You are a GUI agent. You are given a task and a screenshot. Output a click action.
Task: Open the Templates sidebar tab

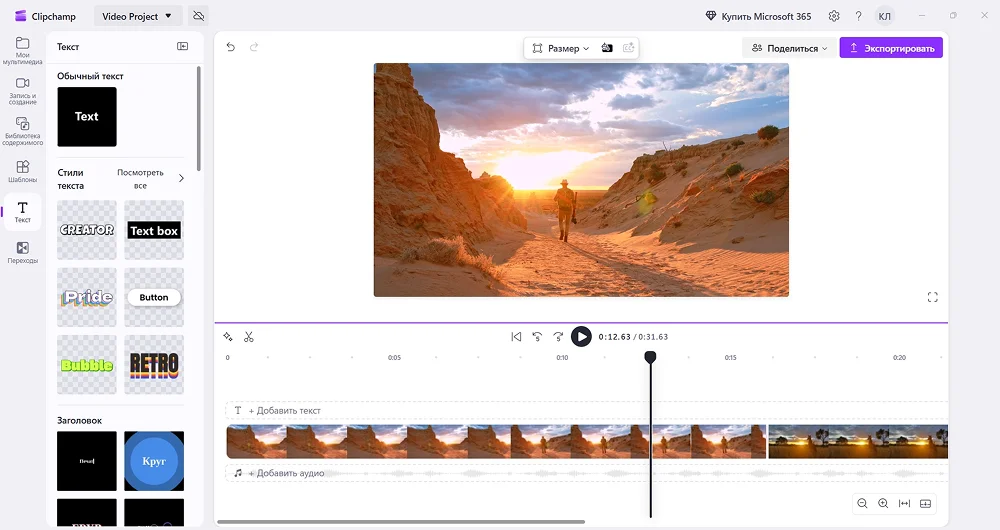point(22,171)
